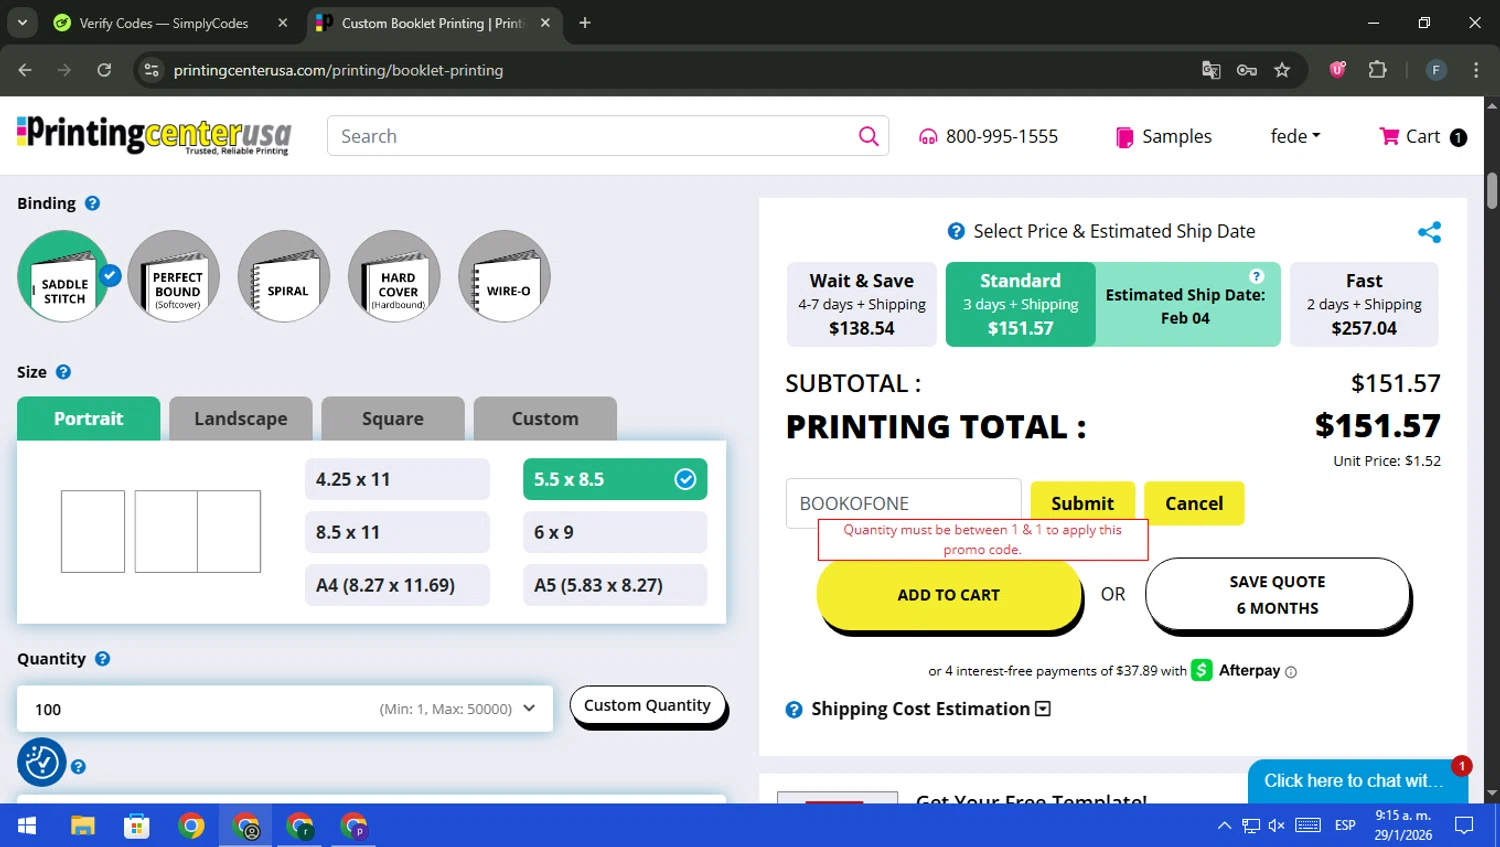Open browser extensions puzzle icon
Screen dimensions: 1500x847
(x=1378, y=70)
